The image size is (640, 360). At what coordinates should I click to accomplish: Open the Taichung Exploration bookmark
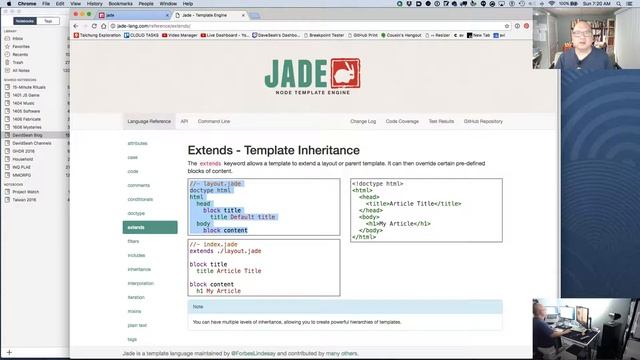pyautogui.click(x=98, y=36)
